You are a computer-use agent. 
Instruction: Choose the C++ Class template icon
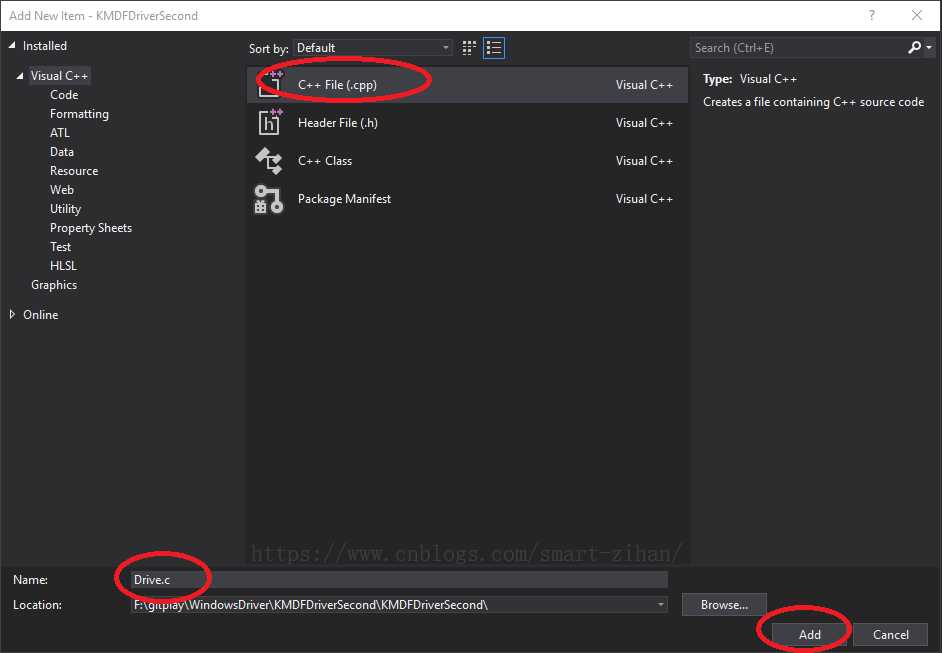269,160
